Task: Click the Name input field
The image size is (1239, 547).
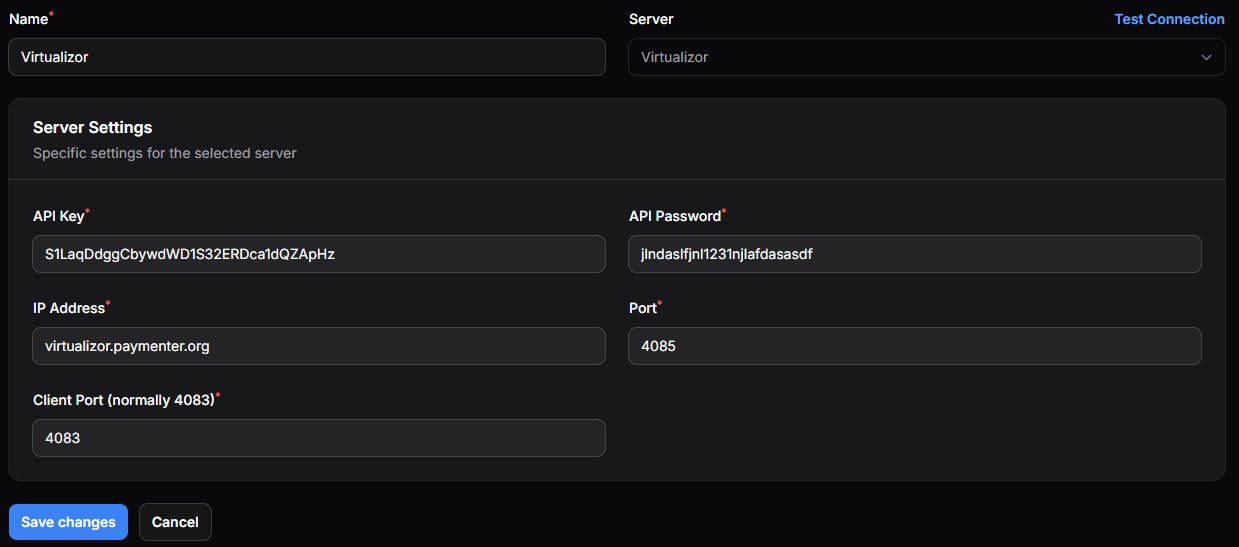Action: (306, 57)
